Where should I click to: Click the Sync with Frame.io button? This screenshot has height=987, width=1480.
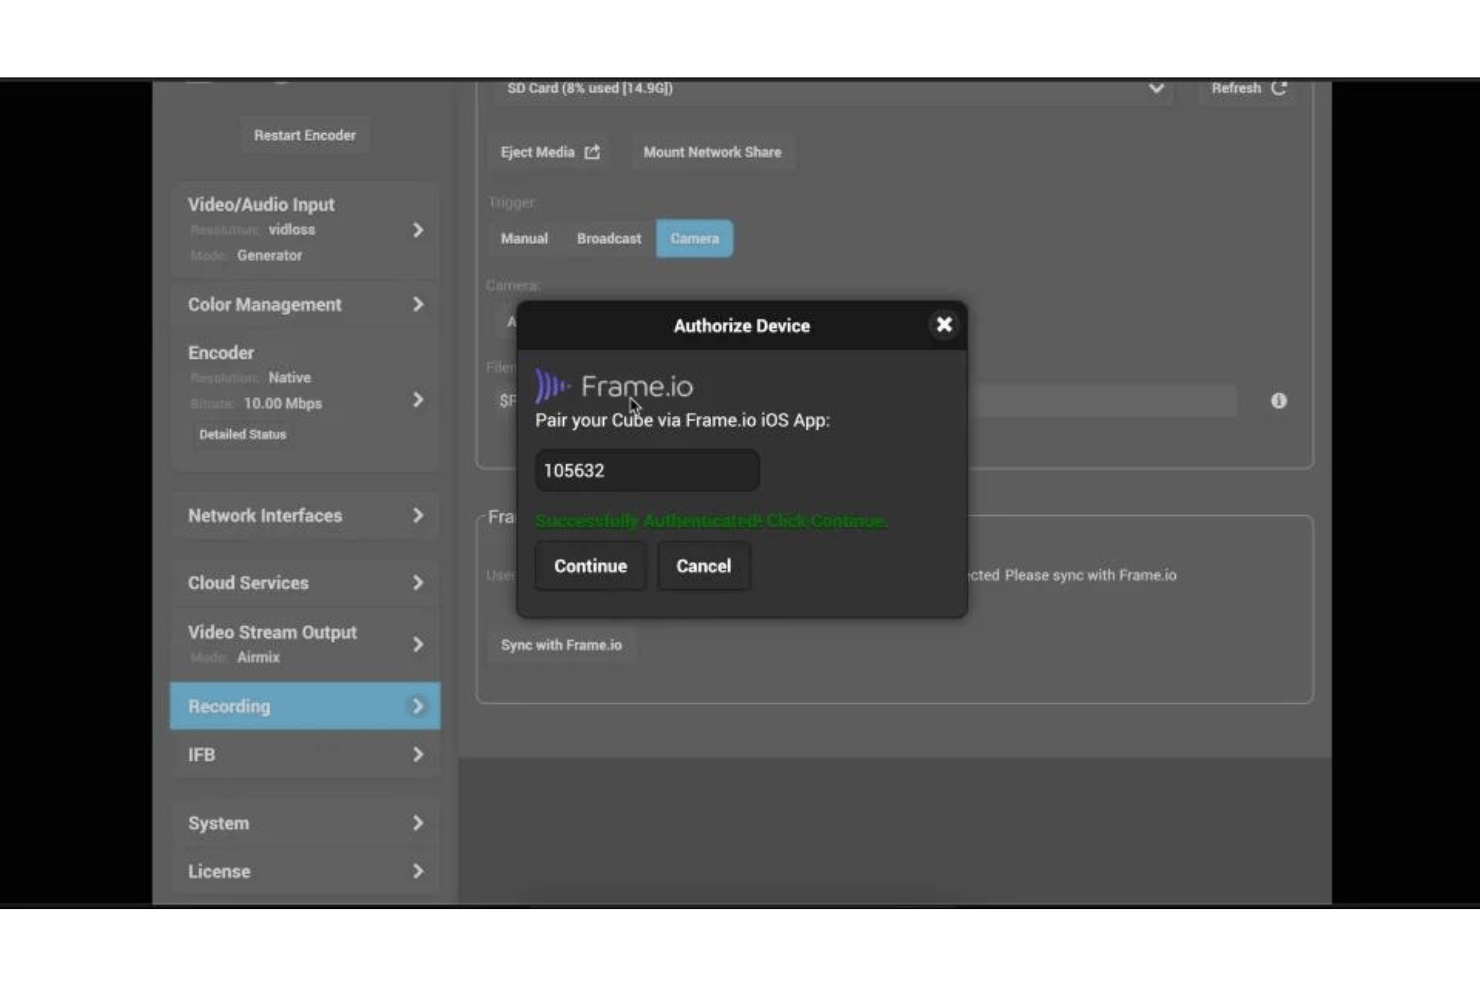tap(561, 645)
